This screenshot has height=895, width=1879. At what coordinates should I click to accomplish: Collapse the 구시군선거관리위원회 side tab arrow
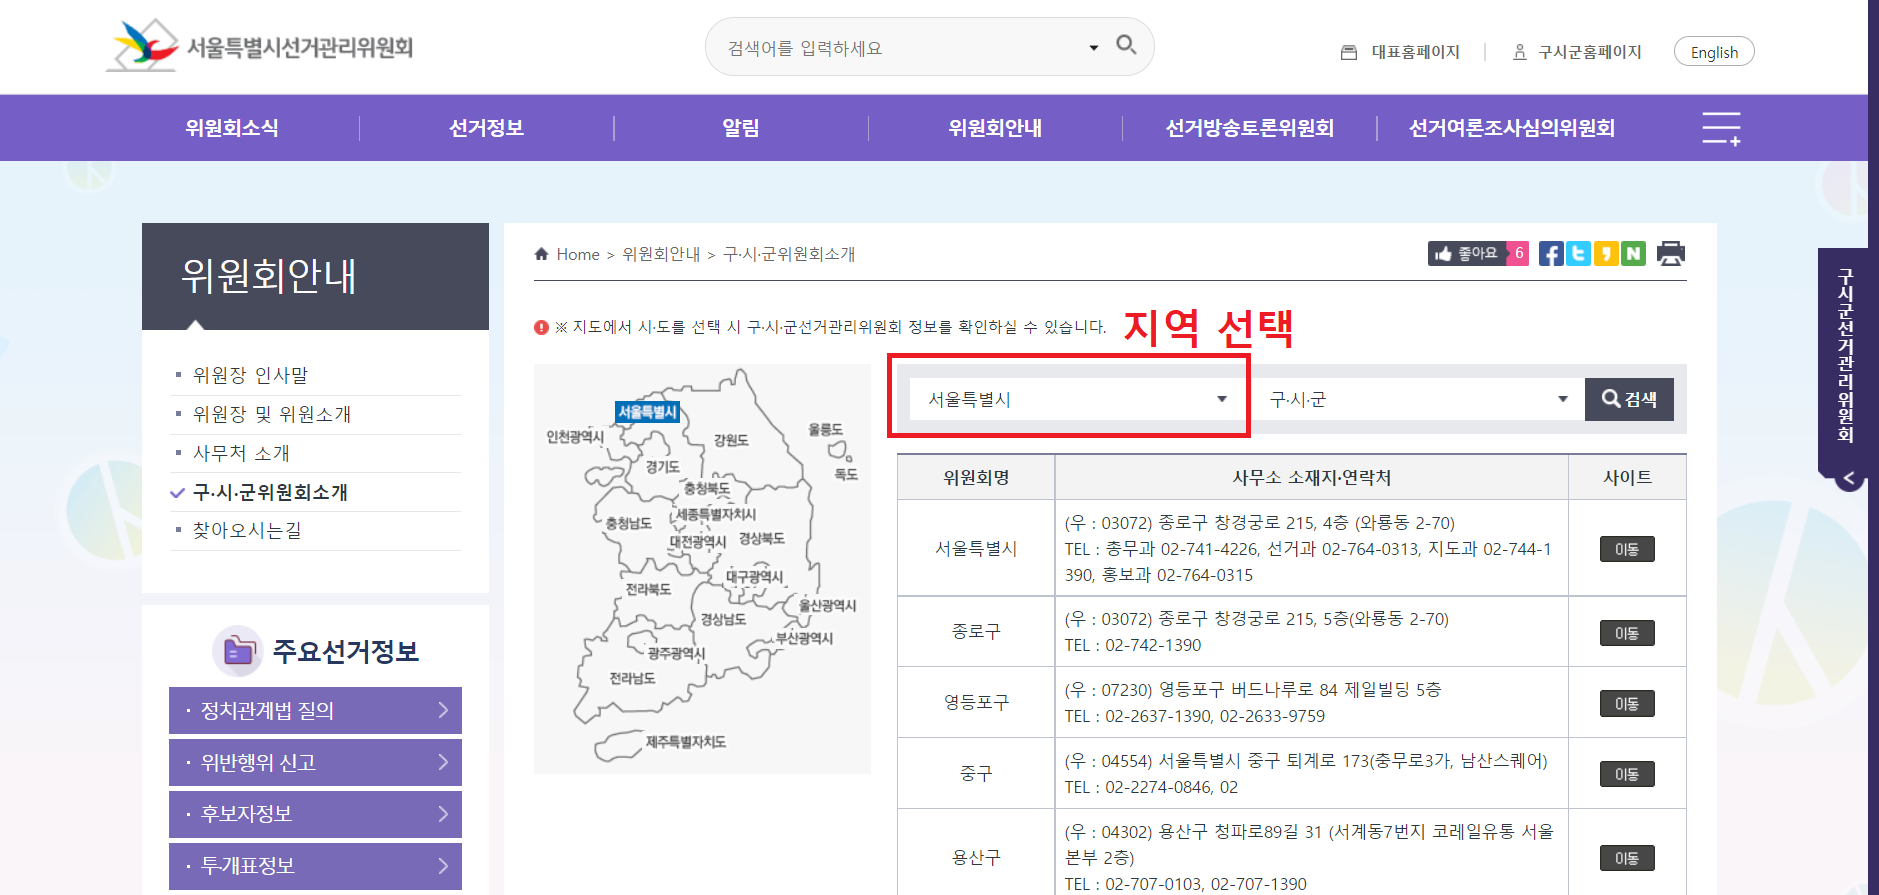(1849, 478)
